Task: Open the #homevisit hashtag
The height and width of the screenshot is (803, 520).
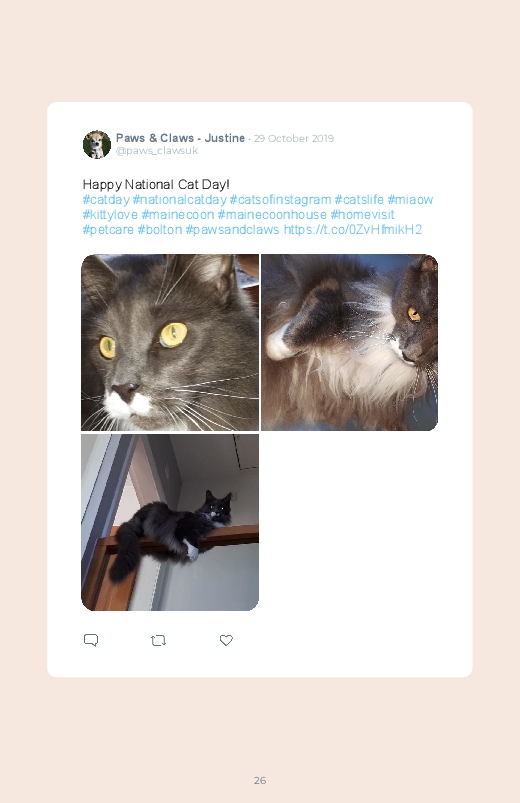Action: 362,215
